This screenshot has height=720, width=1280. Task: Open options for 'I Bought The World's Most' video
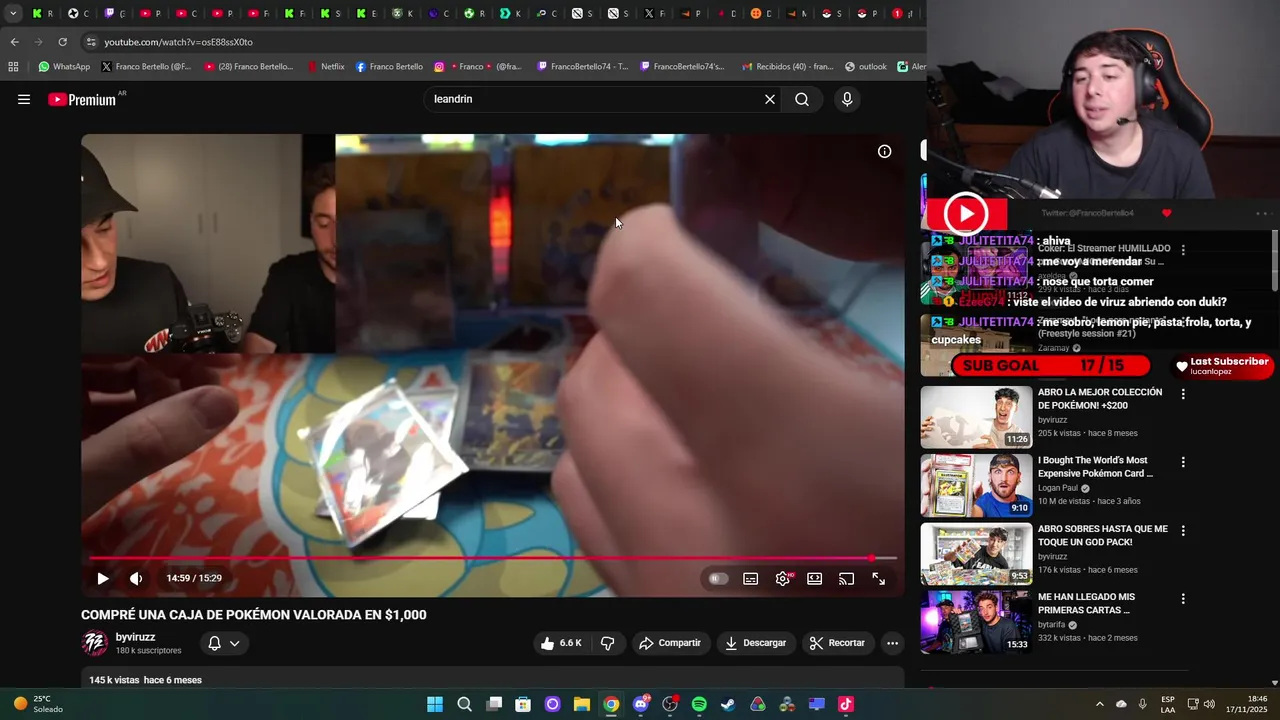(x=1183, y=462)
